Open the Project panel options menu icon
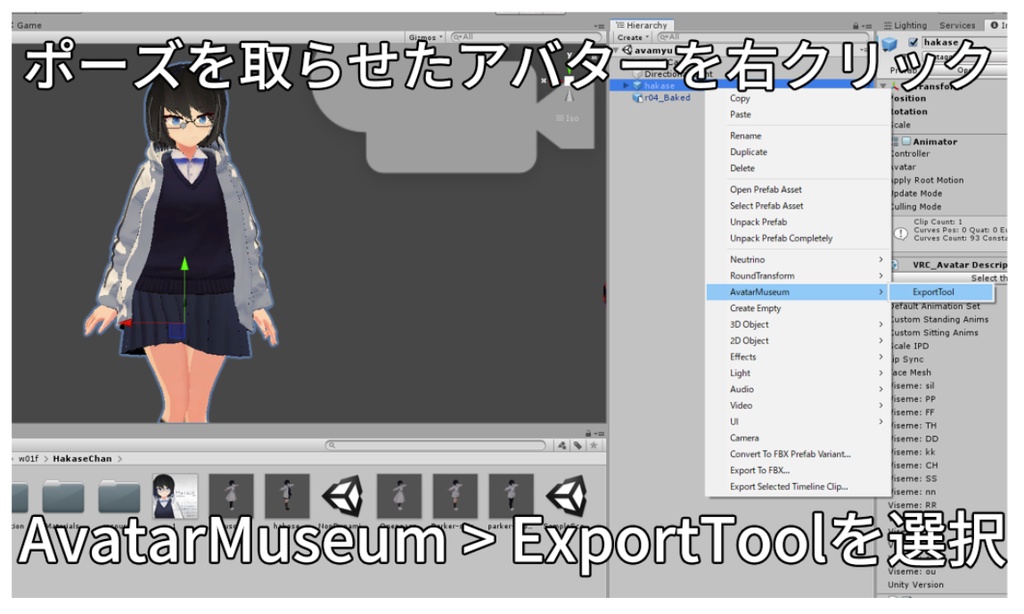This screenshot has width=1024, height=614. (598, 434)
